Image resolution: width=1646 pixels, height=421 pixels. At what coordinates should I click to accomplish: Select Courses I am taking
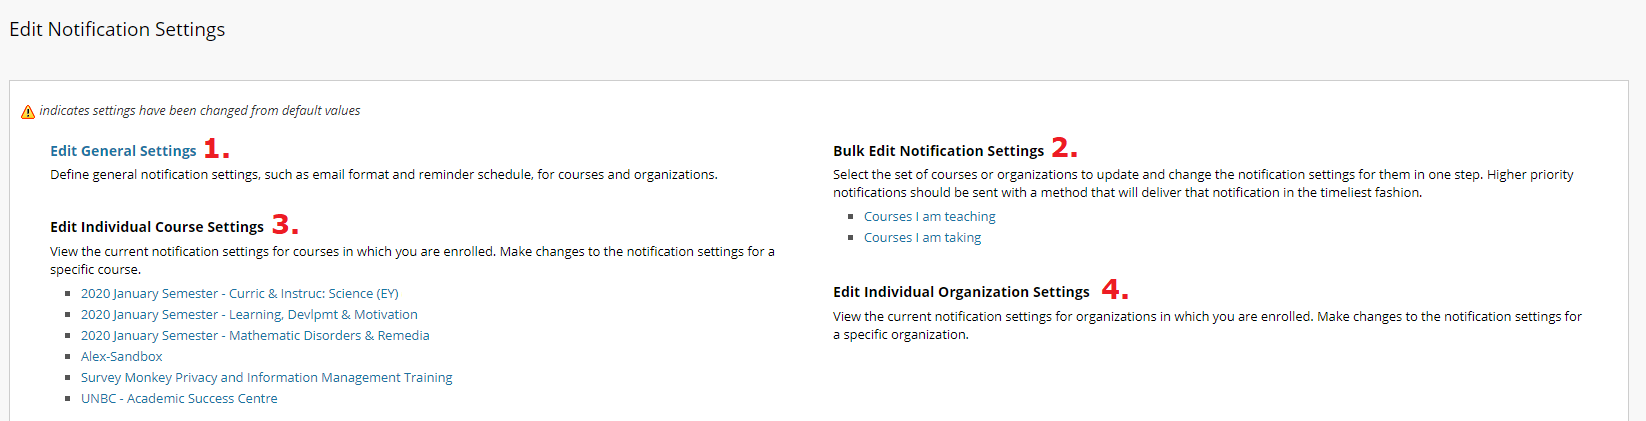click(922, 238)
